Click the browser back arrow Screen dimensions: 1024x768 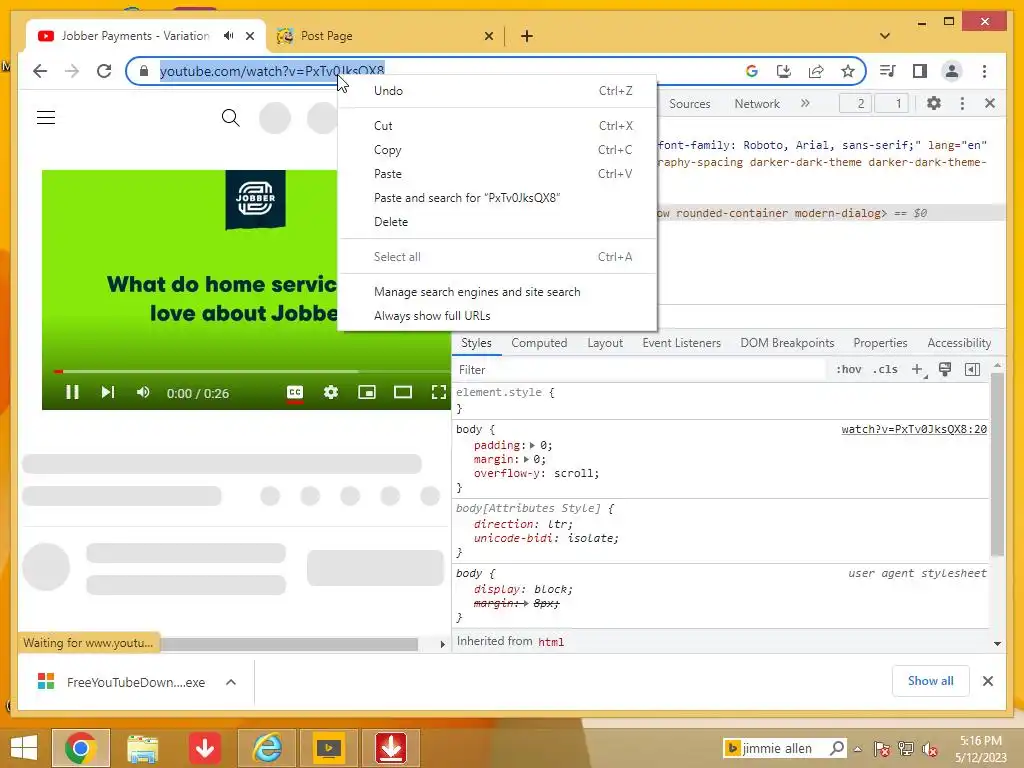tap(40, 71)
